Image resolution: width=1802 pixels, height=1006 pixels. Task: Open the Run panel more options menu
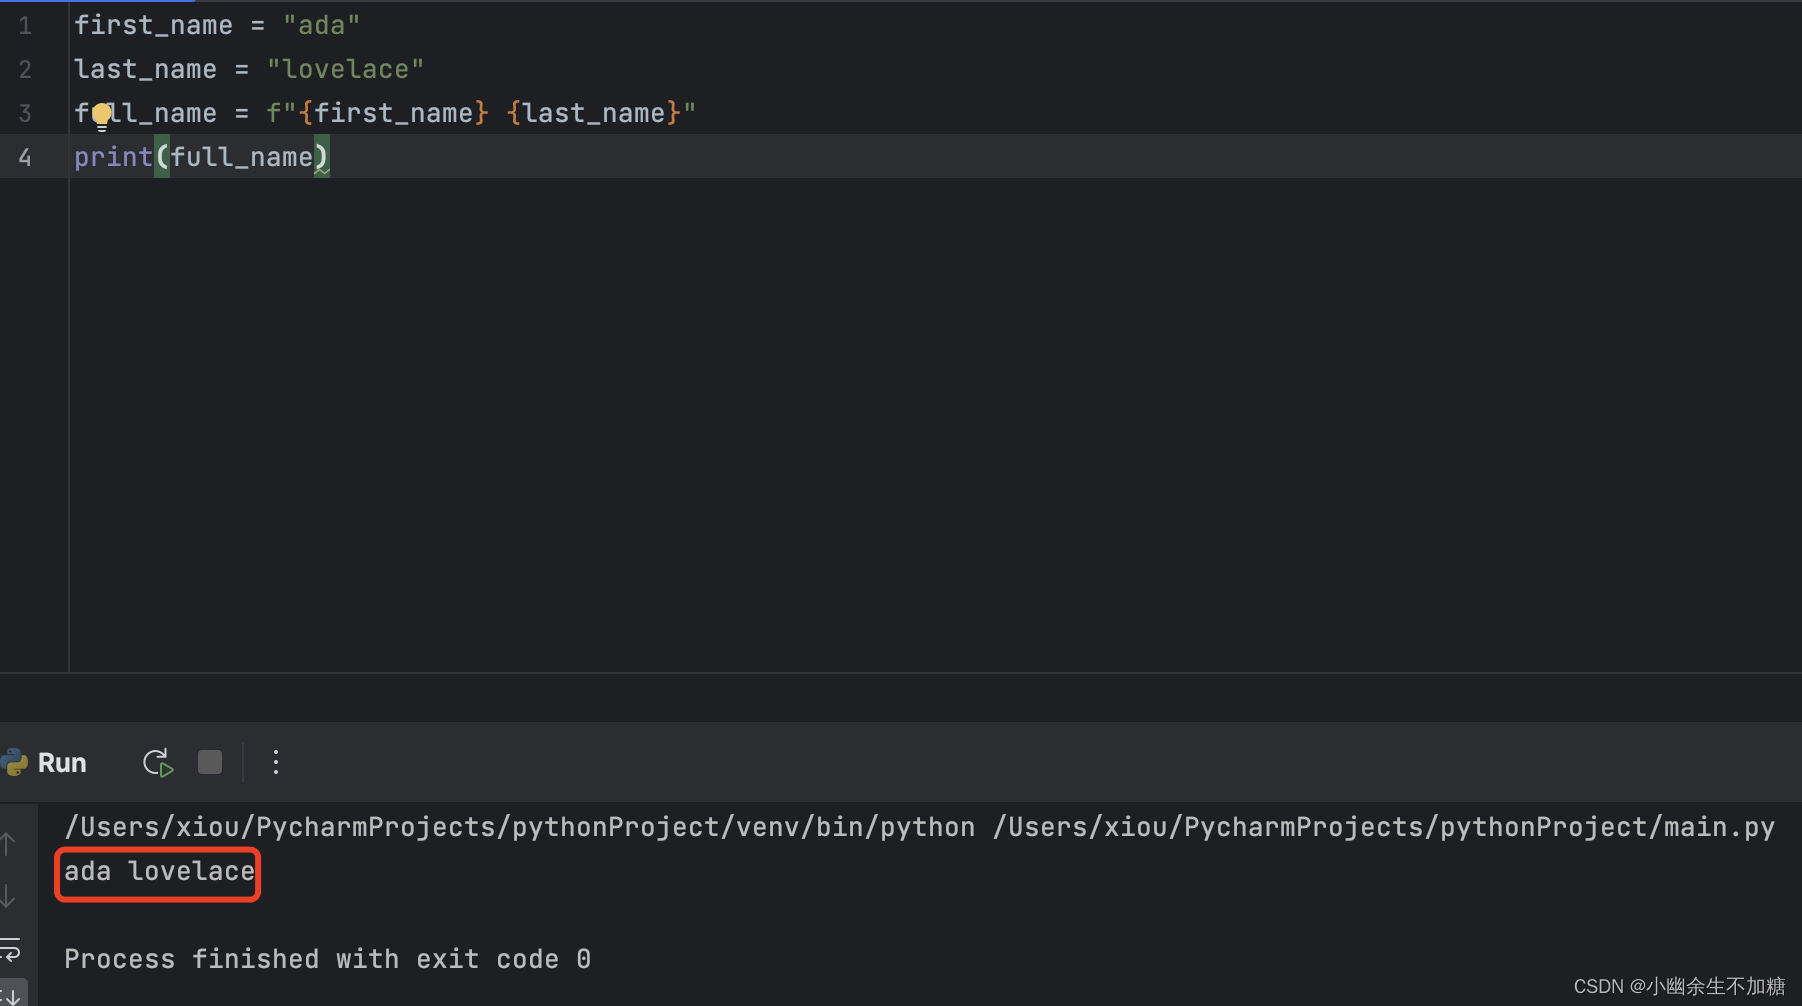pos(276,762)
